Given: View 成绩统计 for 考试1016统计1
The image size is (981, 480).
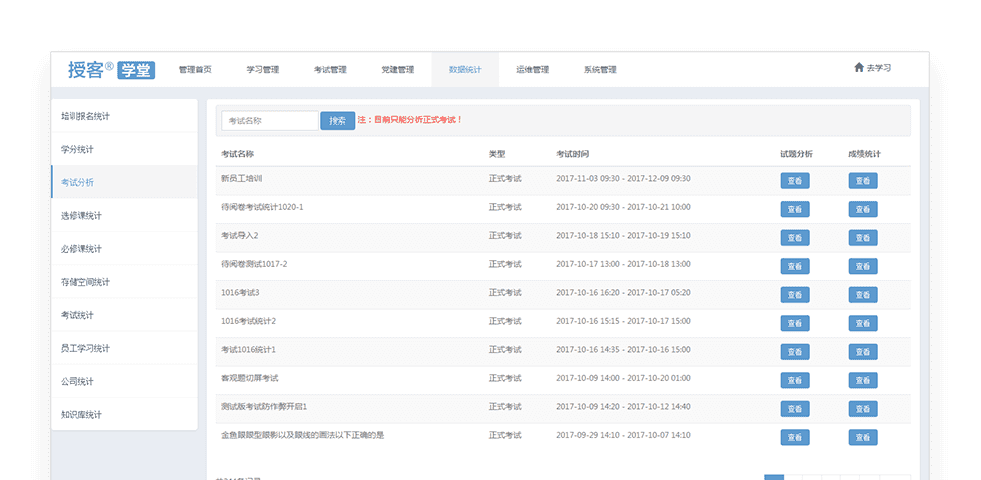Looking at the screenshot, I should click(863, 352).
